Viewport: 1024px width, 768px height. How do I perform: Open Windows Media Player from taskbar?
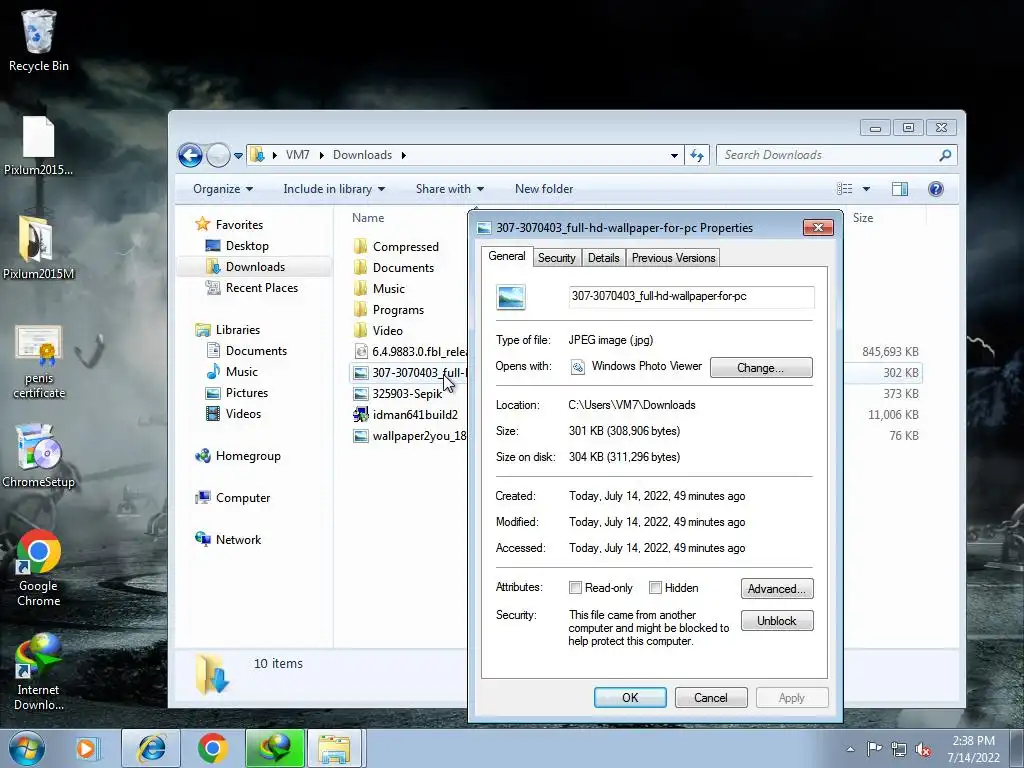86,748
